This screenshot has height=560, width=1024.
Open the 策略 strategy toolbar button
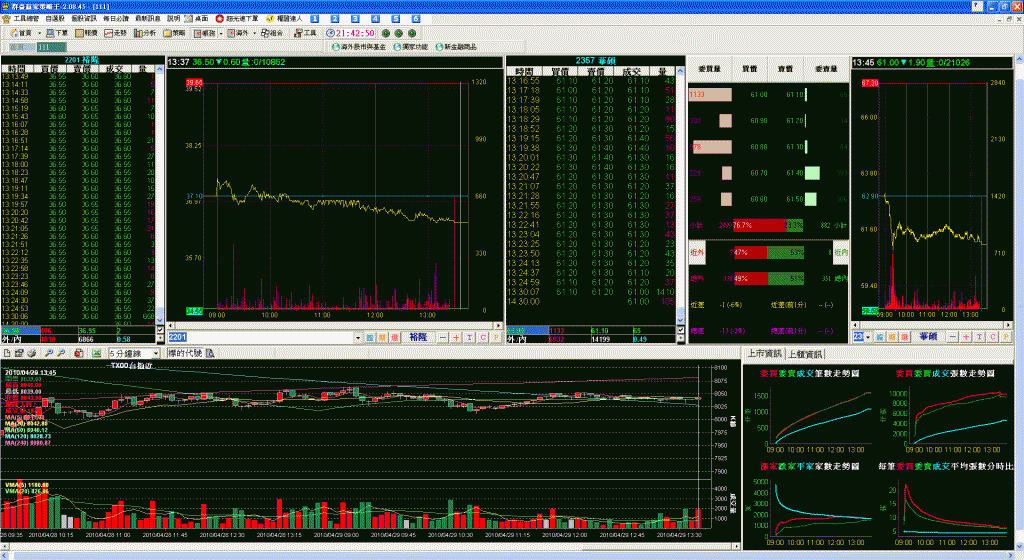tap(174, 33)
